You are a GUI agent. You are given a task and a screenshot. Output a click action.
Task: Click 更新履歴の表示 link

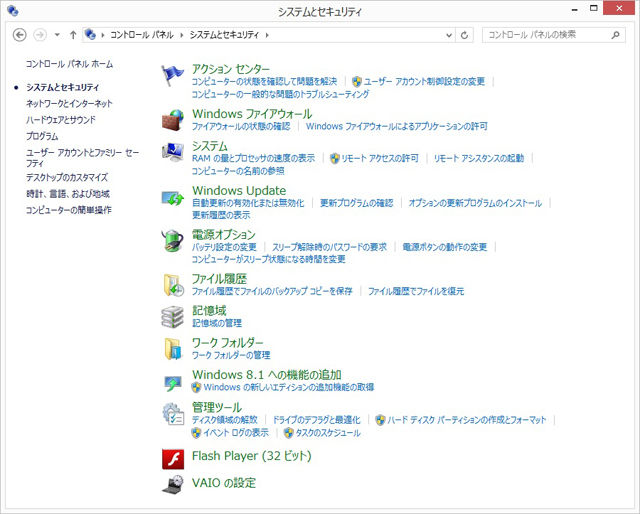(x=221, y=215)
